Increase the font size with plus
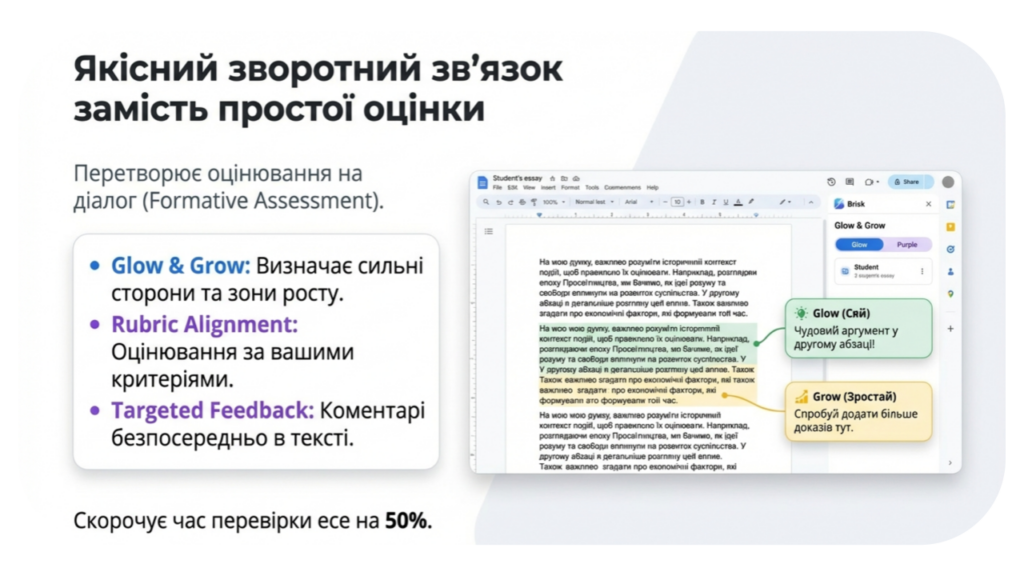The image size is (1024, 576). 689,202
